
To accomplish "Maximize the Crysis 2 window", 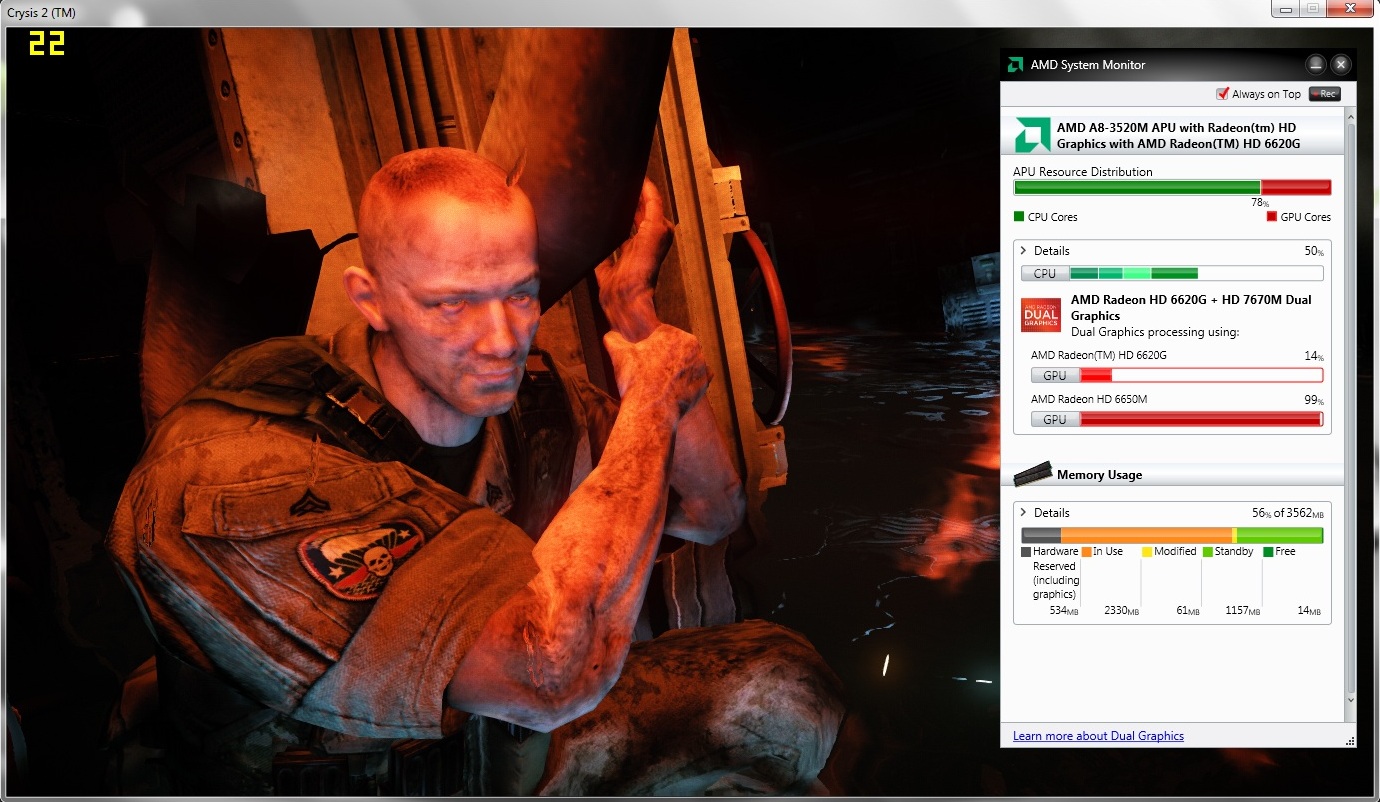I will point(1313,9).
